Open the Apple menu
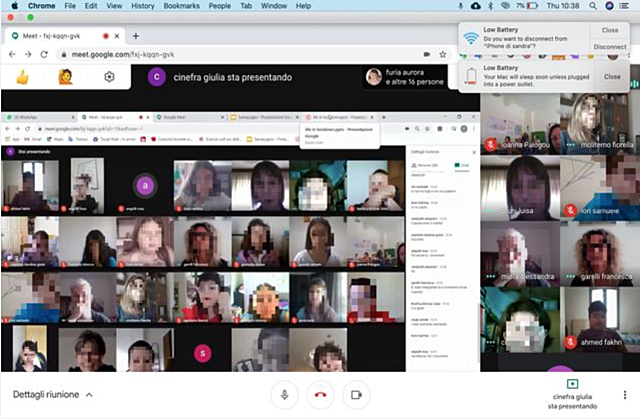 [15, 6]
